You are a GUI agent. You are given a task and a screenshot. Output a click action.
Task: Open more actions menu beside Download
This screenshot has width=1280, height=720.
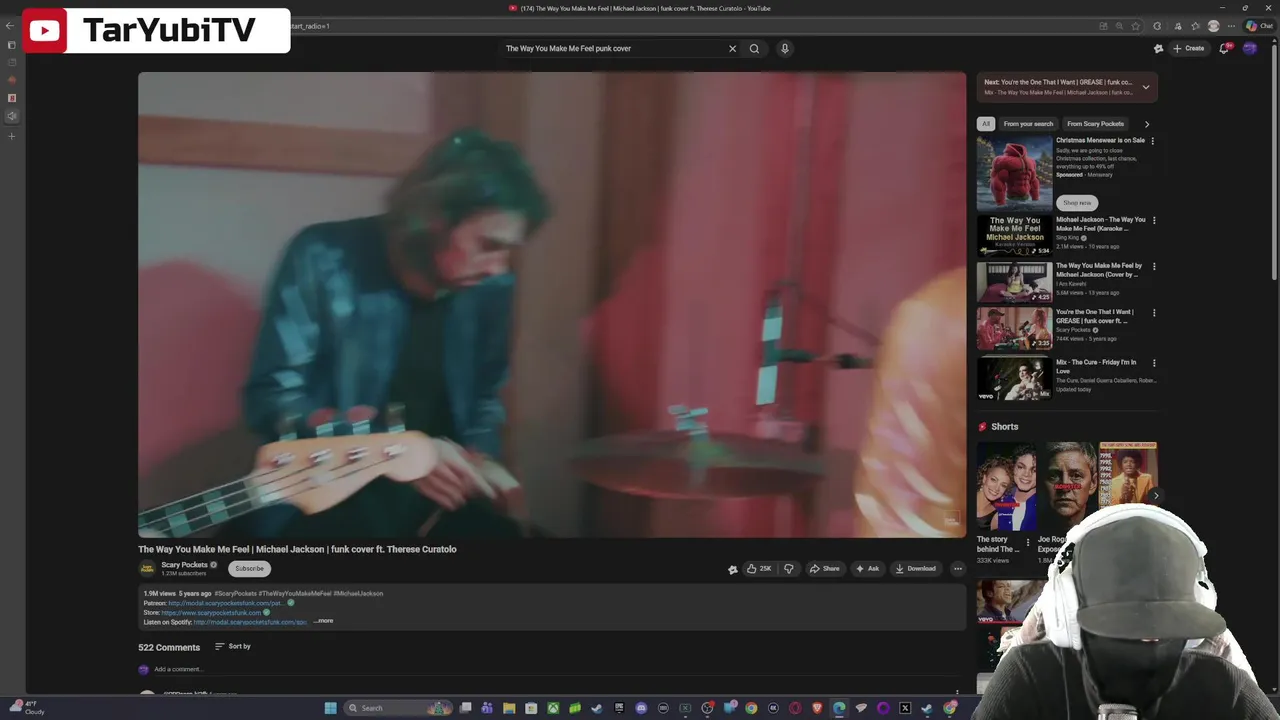957,569
